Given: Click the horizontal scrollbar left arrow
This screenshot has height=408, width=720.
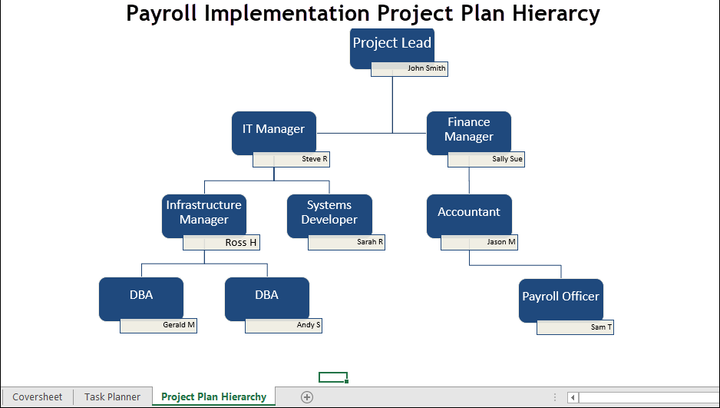Looking at the screenshot, I should [x=573, y=397].
